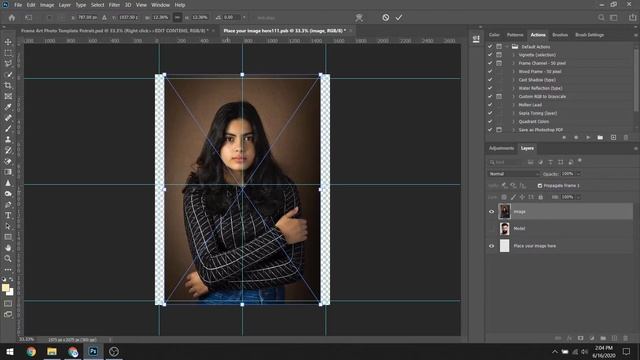The height and width of the screenshot is (360, 640).
Task: Expand the Water Reflection (type) action
Action: pos(513,88)
